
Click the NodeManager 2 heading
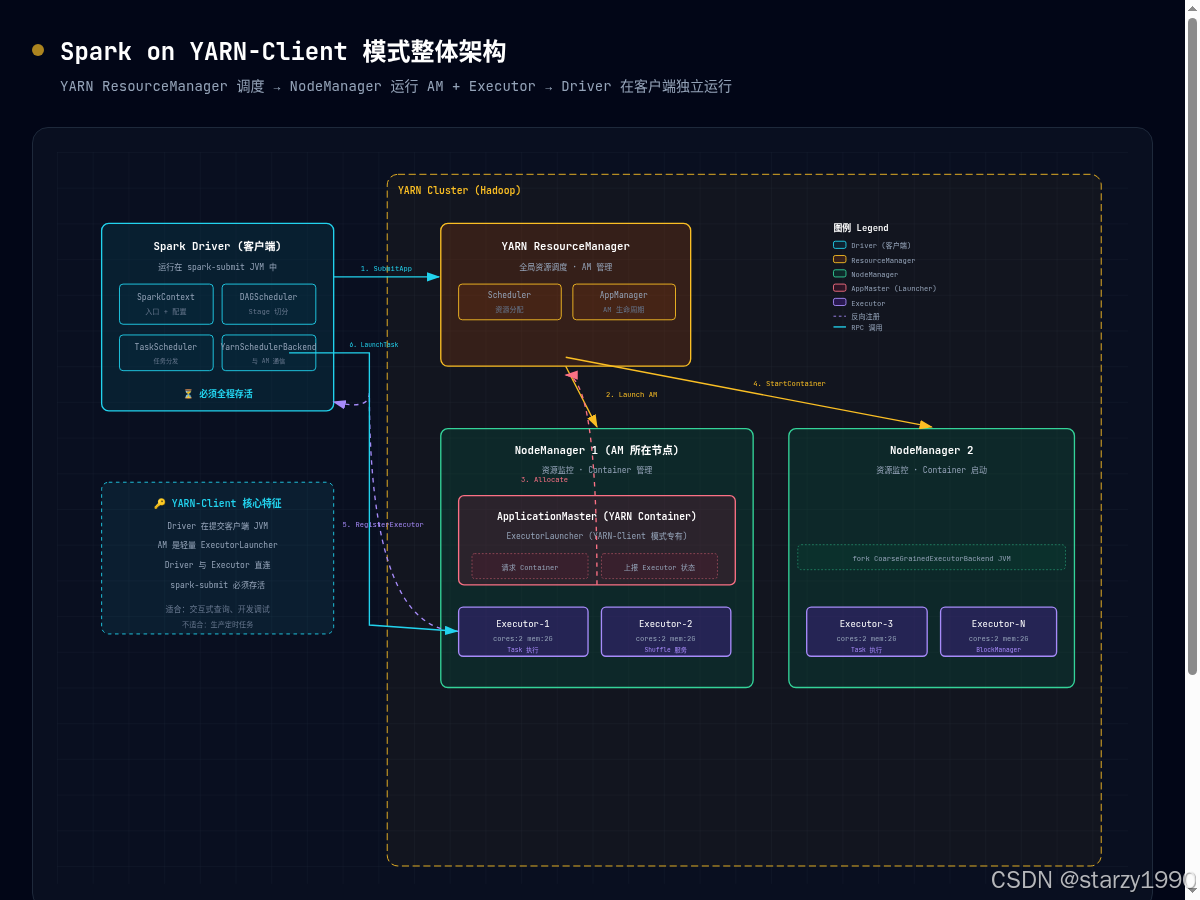[932, 451]
